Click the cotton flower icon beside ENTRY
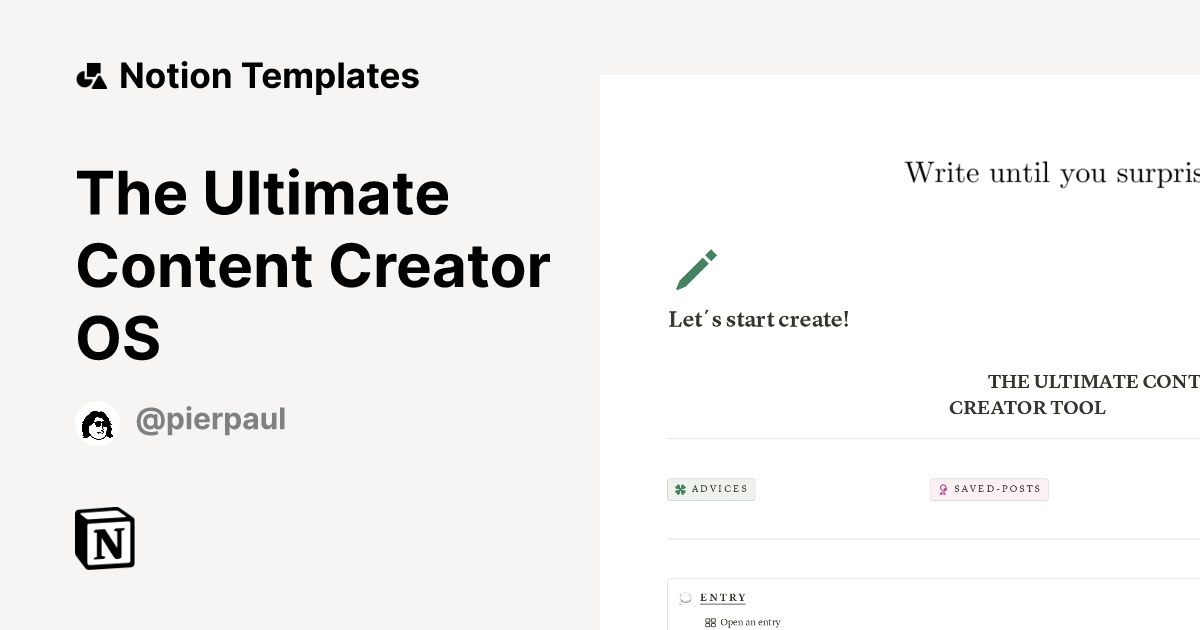 685,597
